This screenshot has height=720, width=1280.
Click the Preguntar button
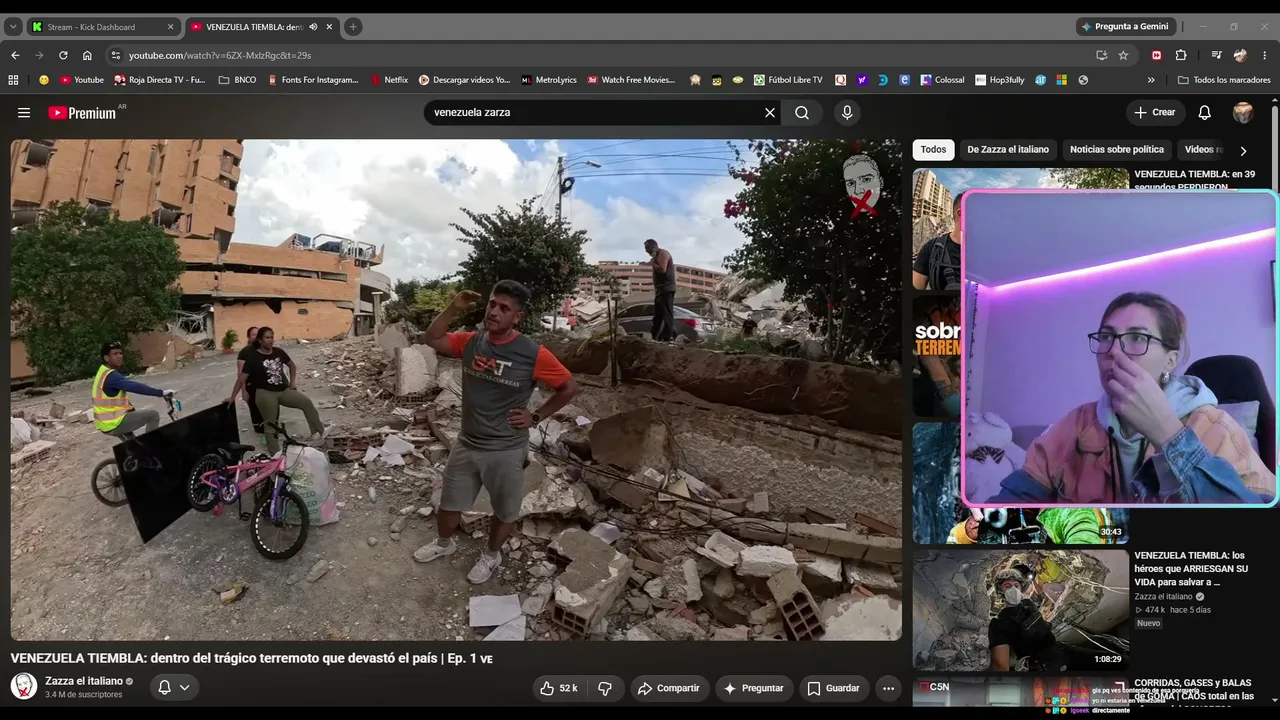[754, 688]
